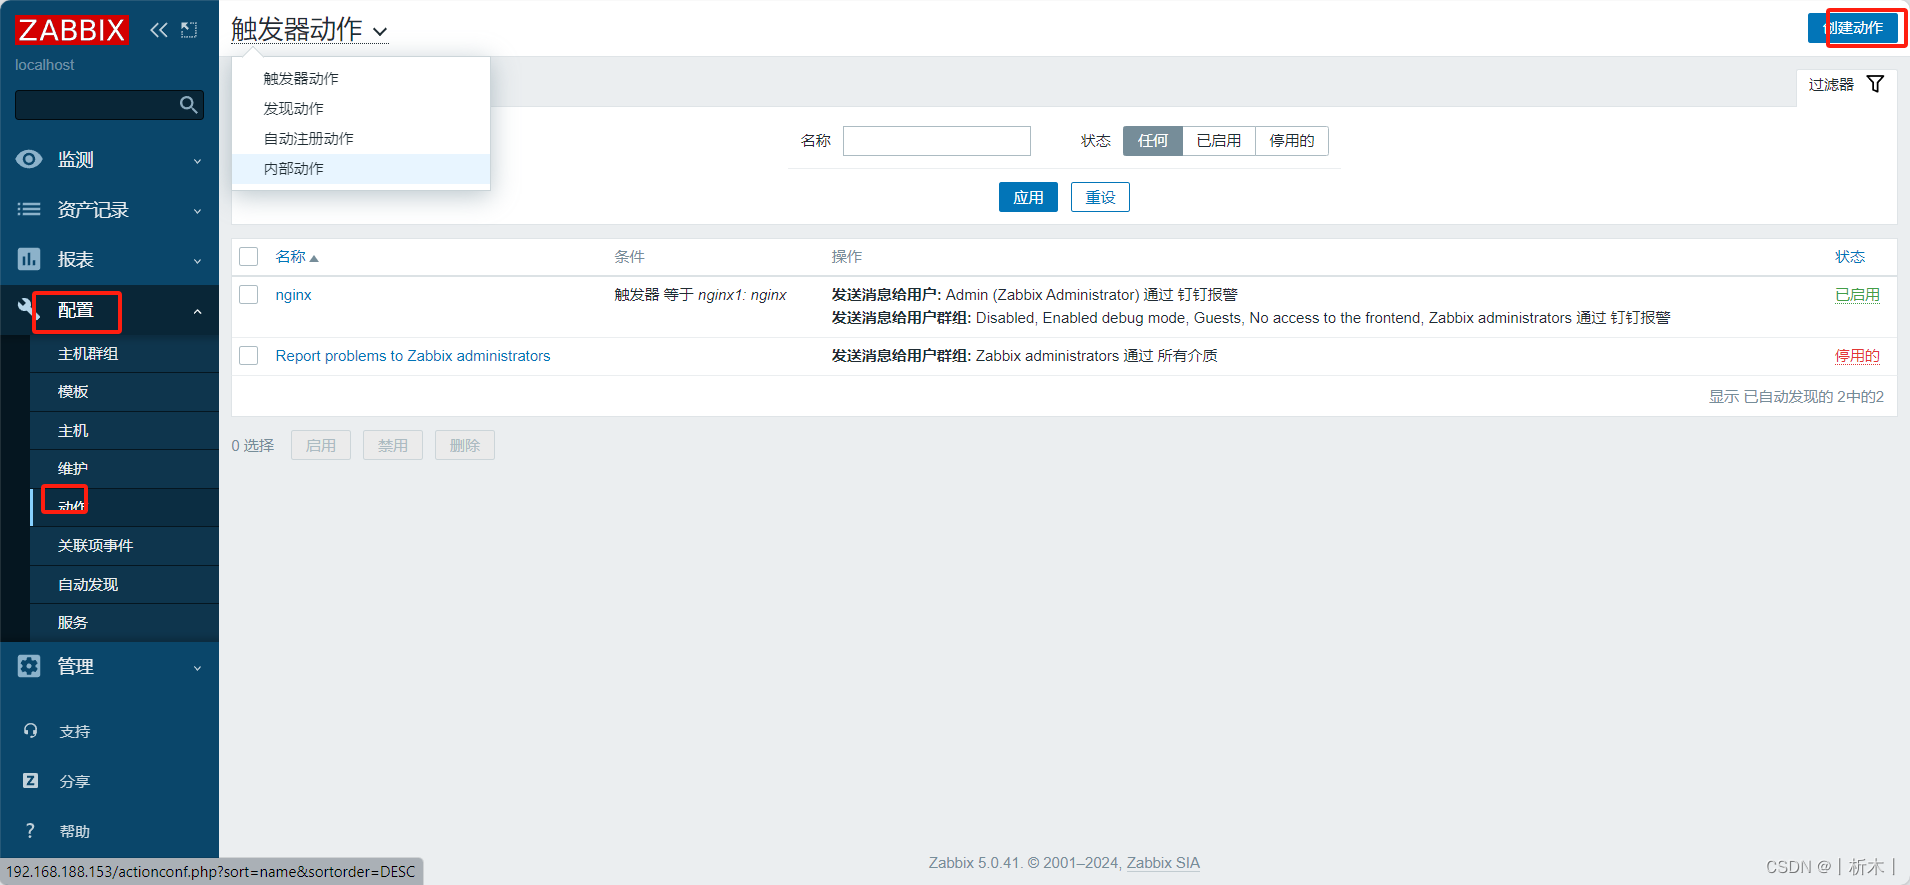Expand the 监测 menu section
Screen dimensions: 1910x885
pos(197,161)
